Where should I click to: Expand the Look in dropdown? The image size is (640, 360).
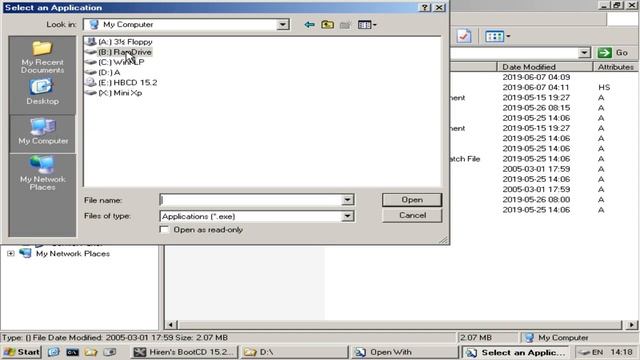[282, 24]
